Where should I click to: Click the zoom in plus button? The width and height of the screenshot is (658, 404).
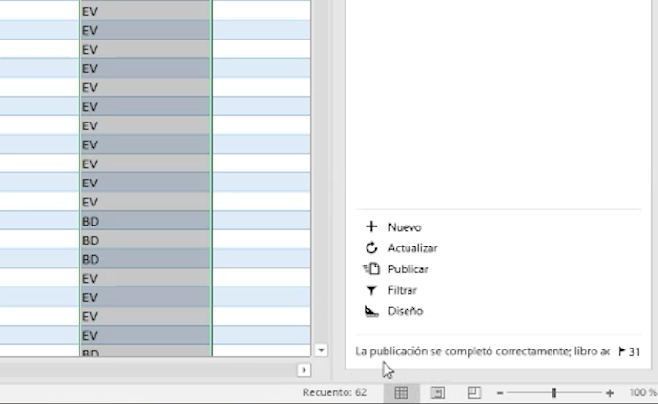click(x=610, y=393)
